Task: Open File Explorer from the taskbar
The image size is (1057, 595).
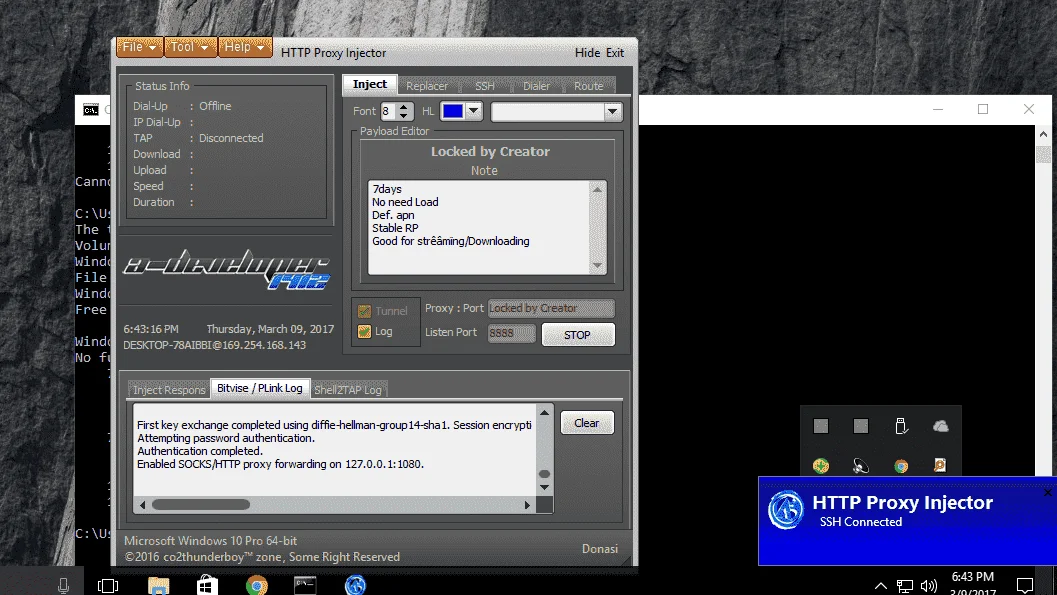Action: point(158,586)
